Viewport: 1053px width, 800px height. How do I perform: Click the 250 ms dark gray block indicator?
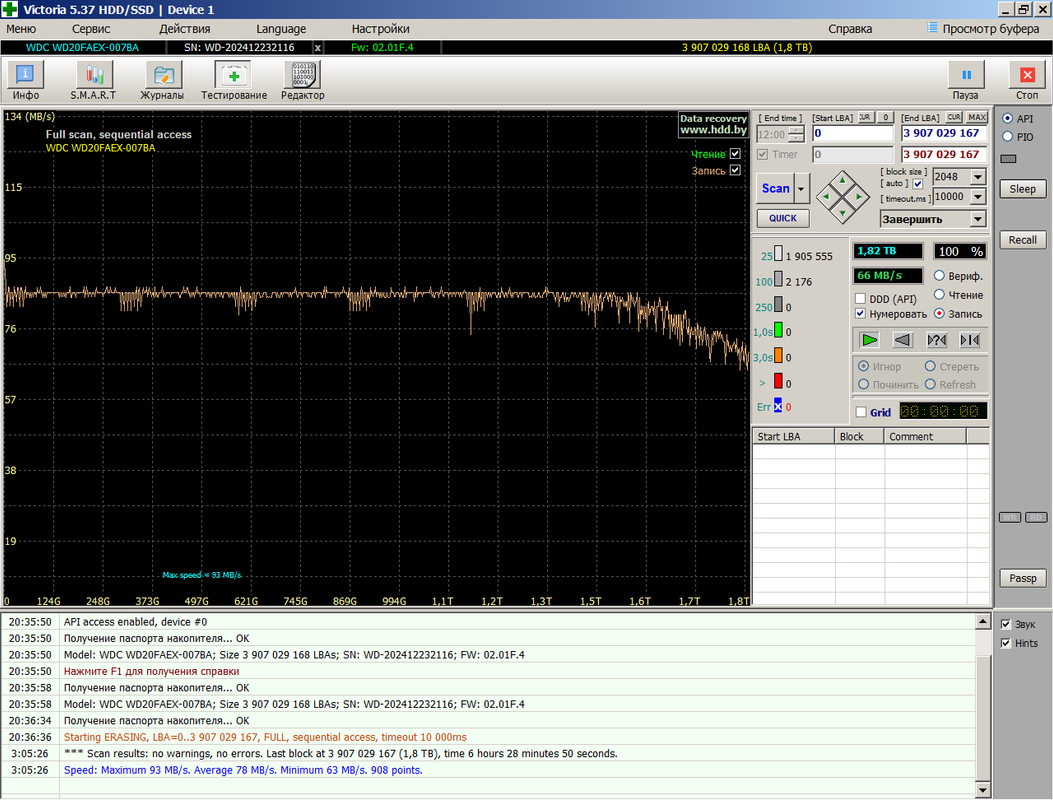point(778,304)
